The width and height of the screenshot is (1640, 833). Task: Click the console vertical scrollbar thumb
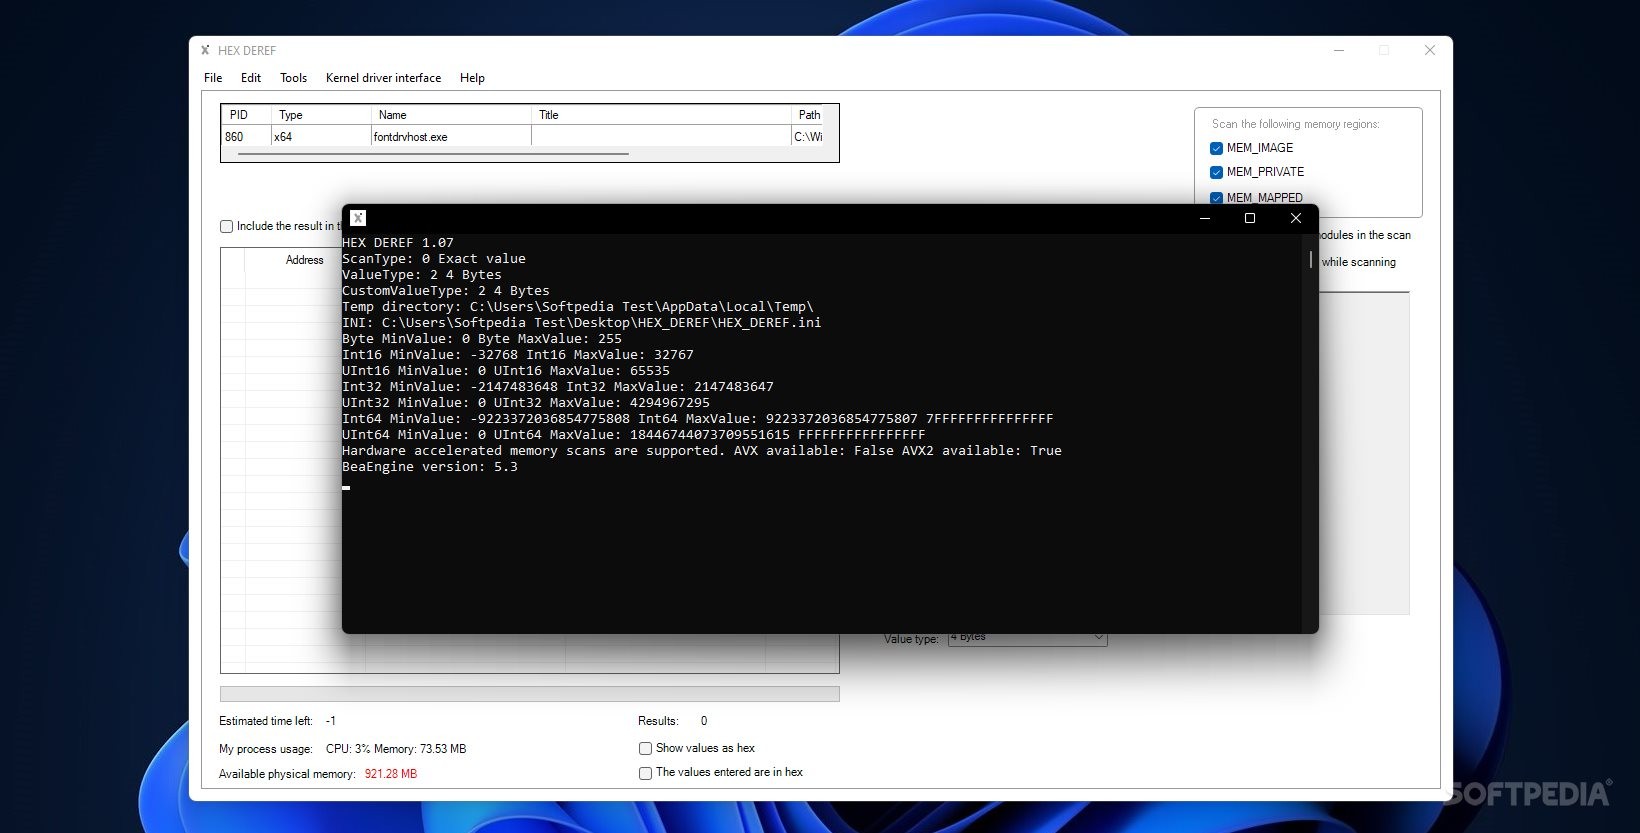point(1310,259)
